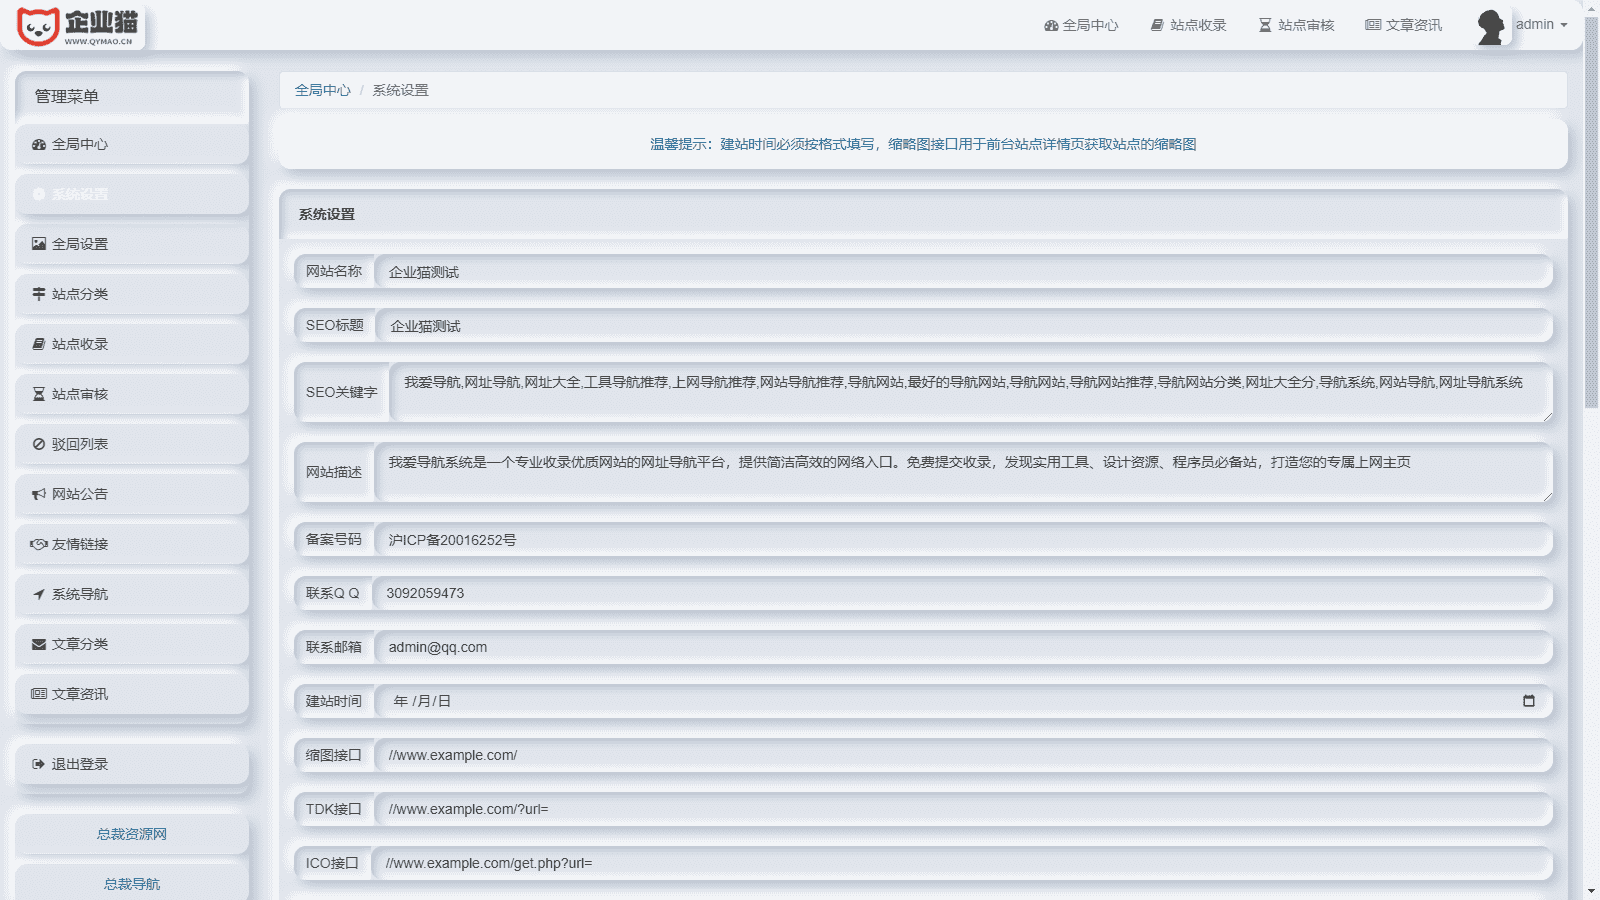
Task: Click the megaphone icon next to 网站公告
Action: [39, 494]
